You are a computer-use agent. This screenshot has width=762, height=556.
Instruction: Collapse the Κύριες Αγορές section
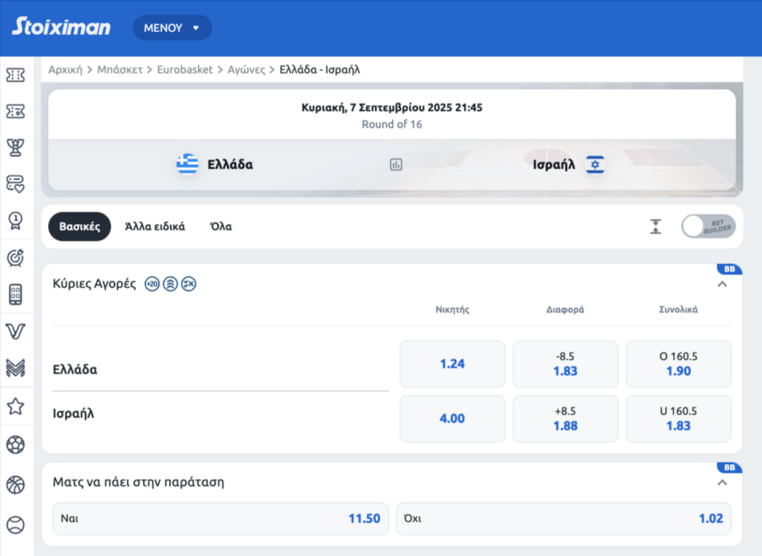tap(722, 284)
